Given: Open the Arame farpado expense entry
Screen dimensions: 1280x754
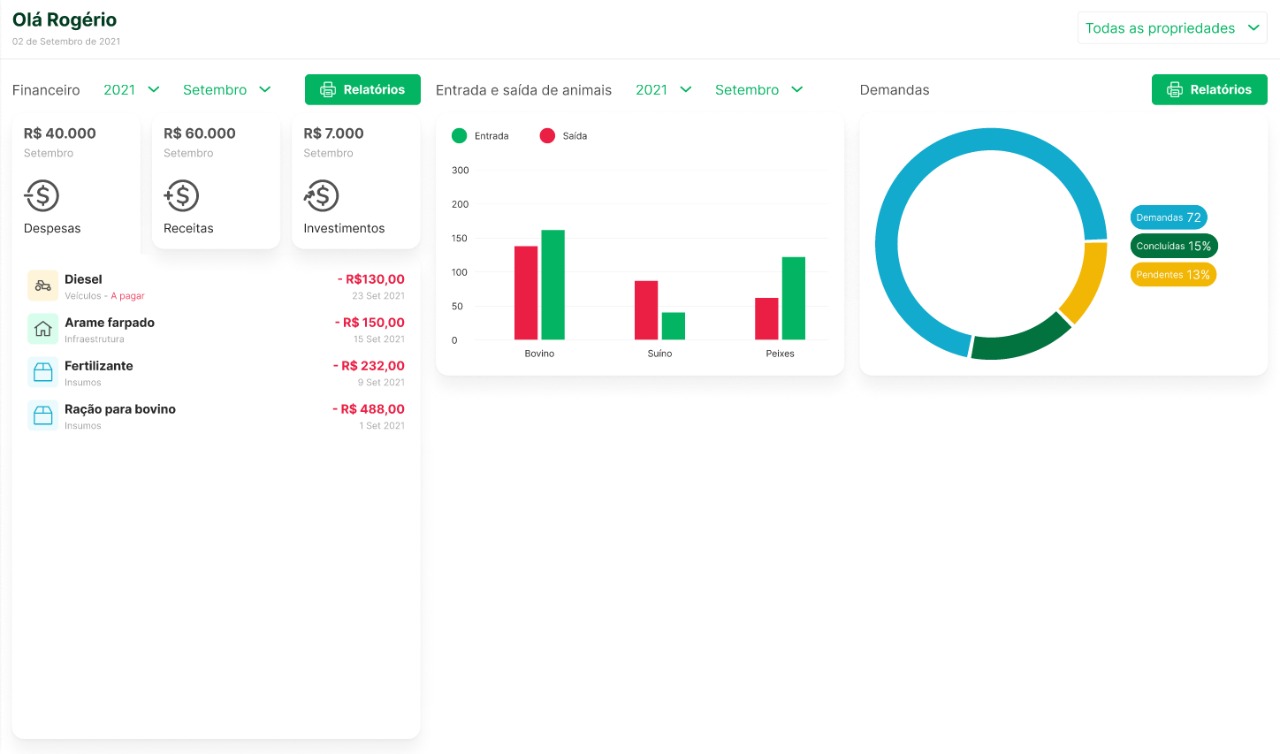Looking at the screenshot, I should [x=216, y=329].
